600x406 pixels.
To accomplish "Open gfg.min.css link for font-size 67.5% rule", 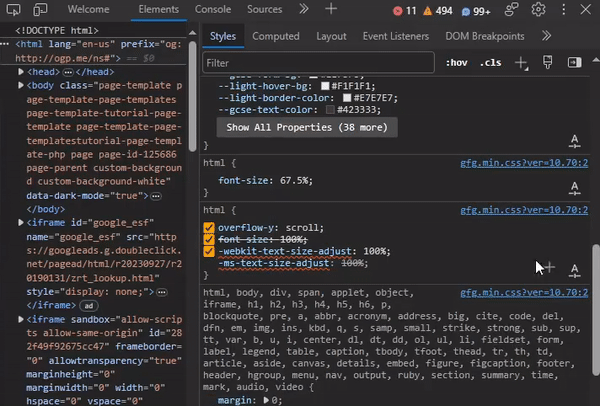I will click(x=524, y=163).
